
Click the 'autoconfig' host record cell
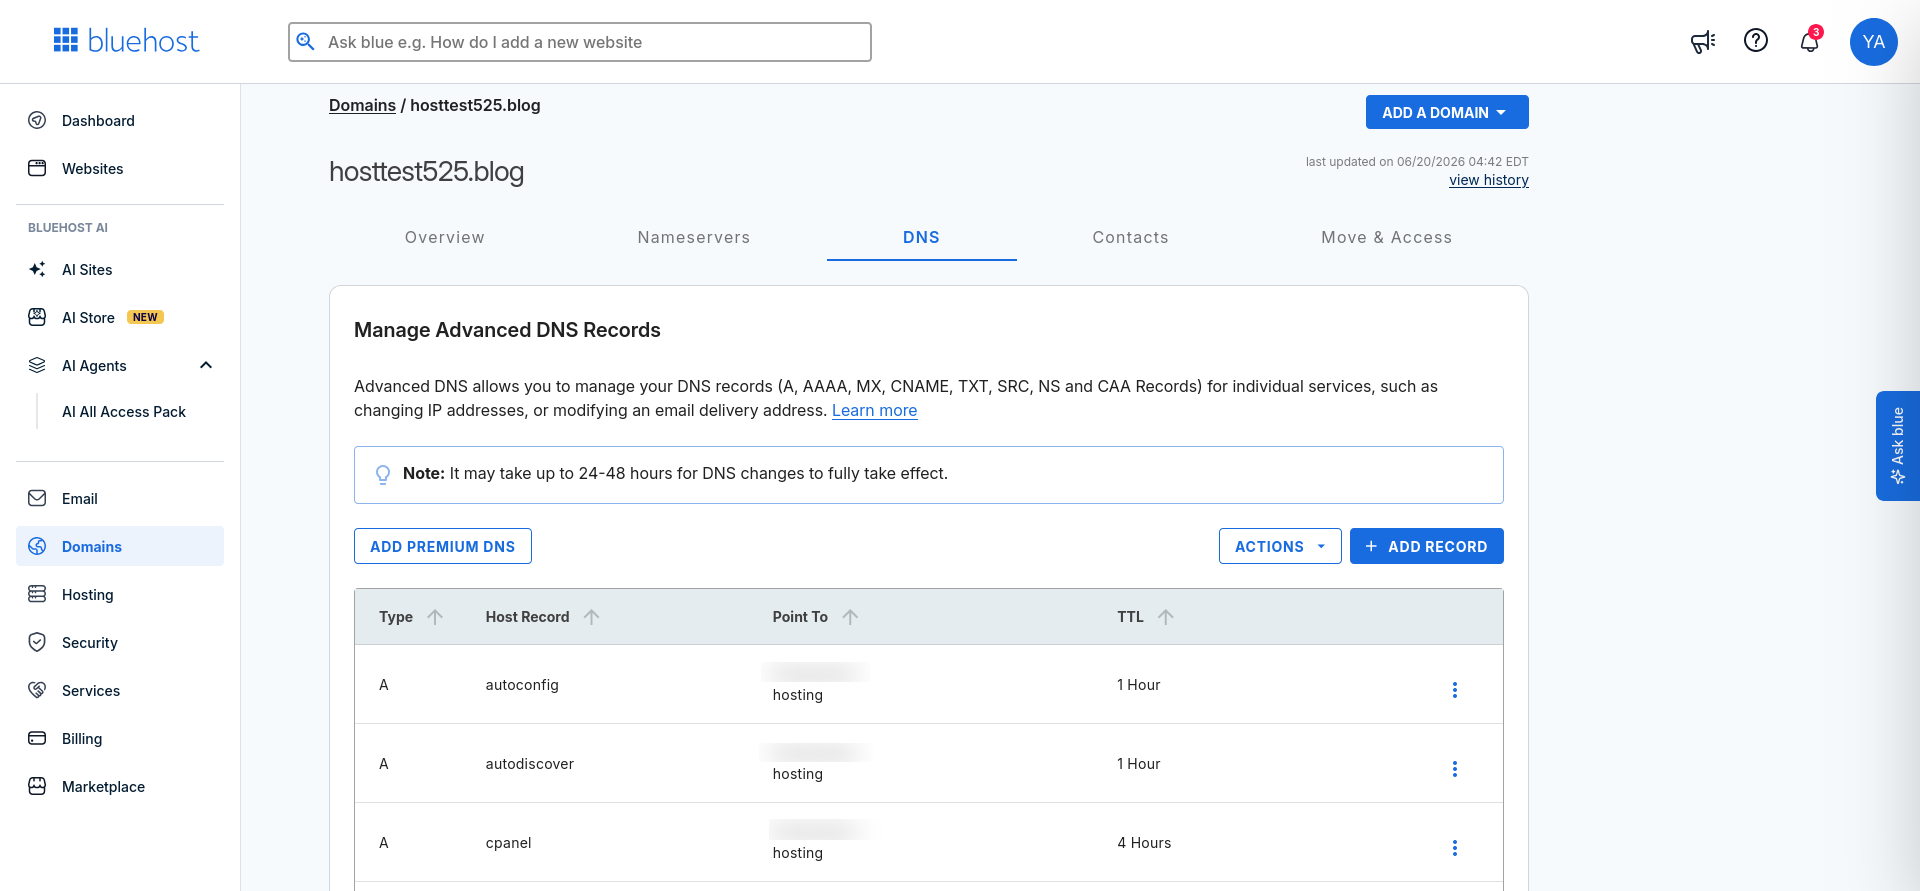522,685
